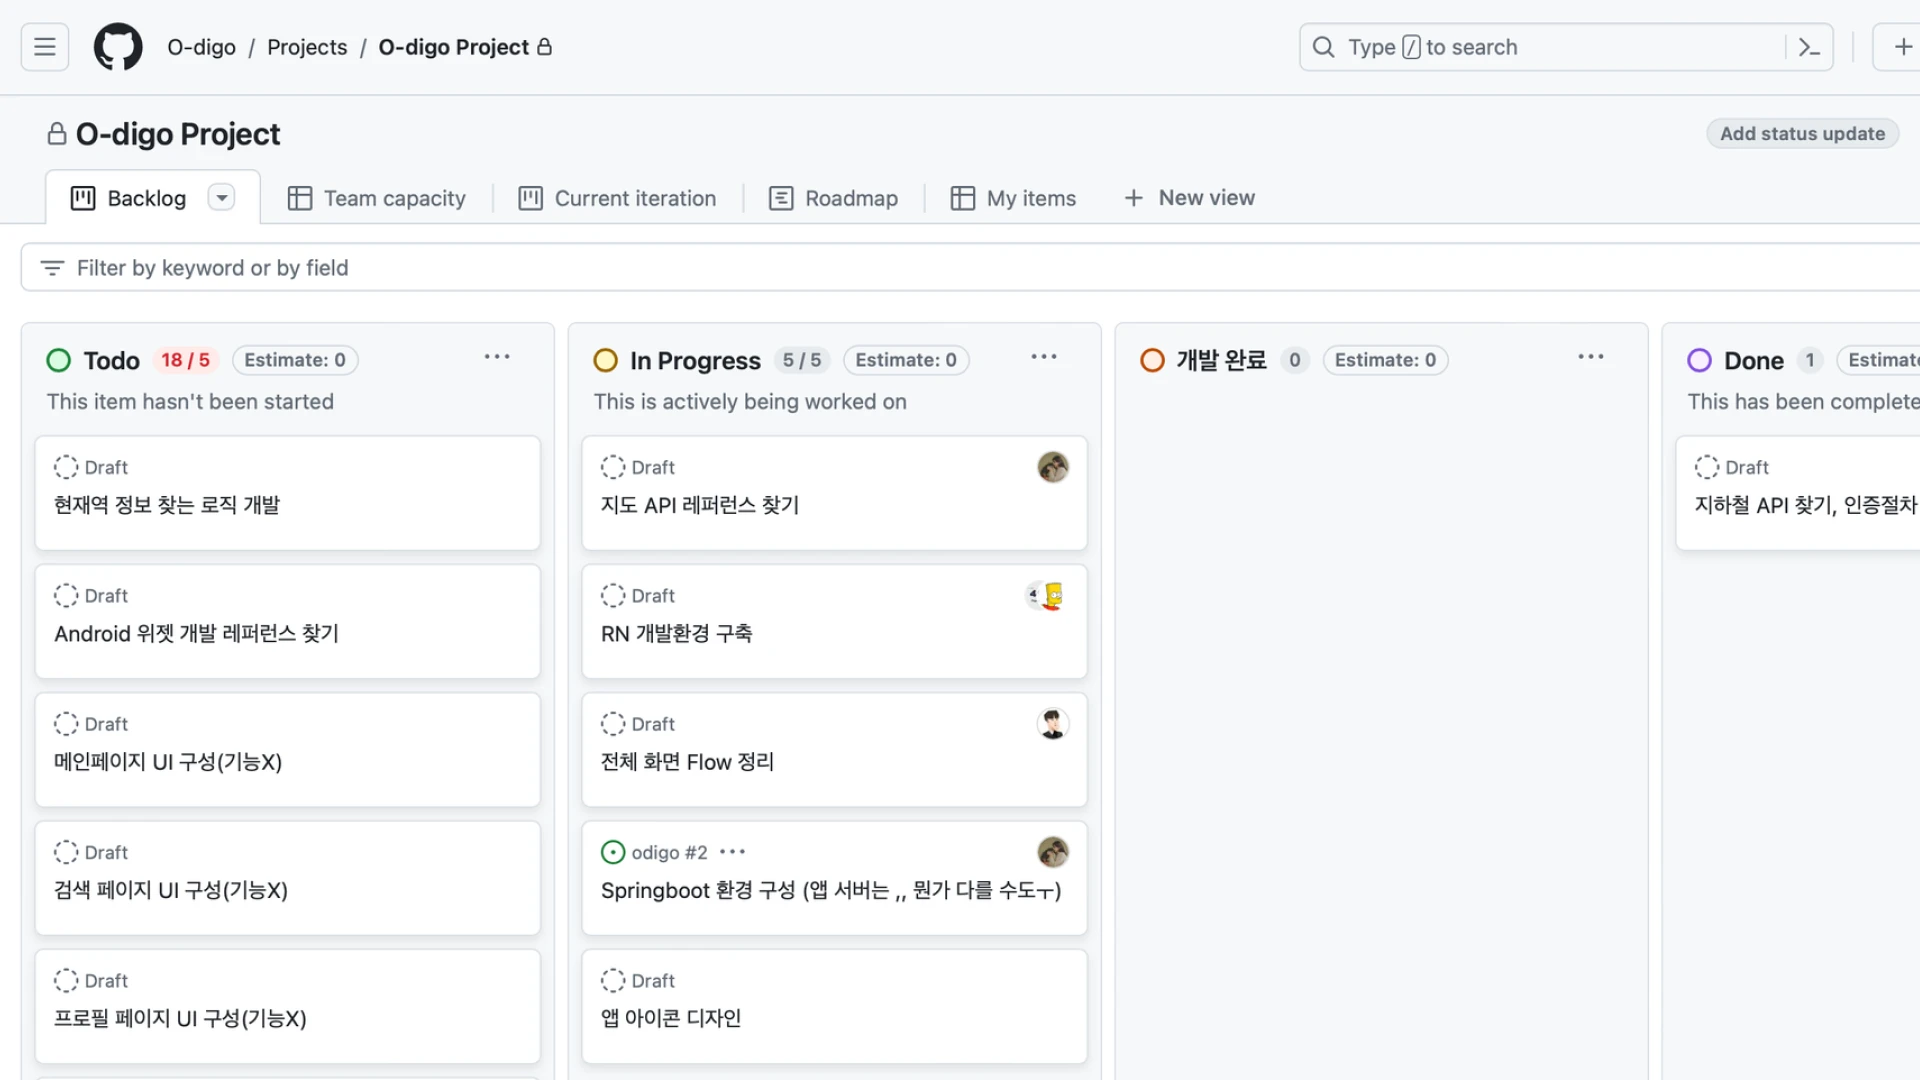Image resolution: width=1920 pixels, height=1080 pixels.
Task: Click the Add status update button
Action: point(1801,134)
